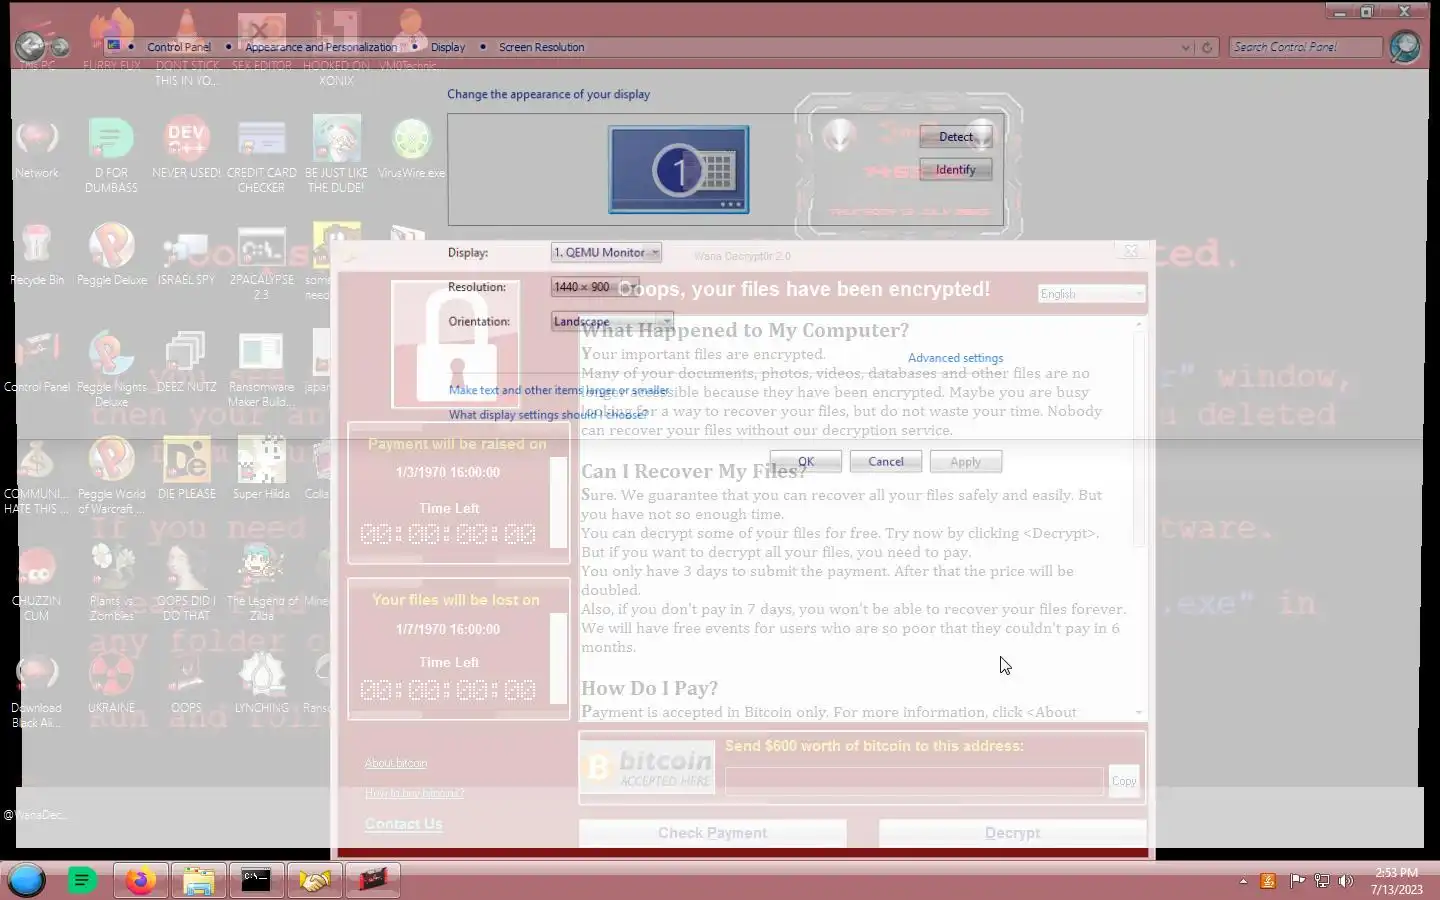This screenshot has width=1440, height=900.
Task: Open the Advanced settings link
Action: 956,358
